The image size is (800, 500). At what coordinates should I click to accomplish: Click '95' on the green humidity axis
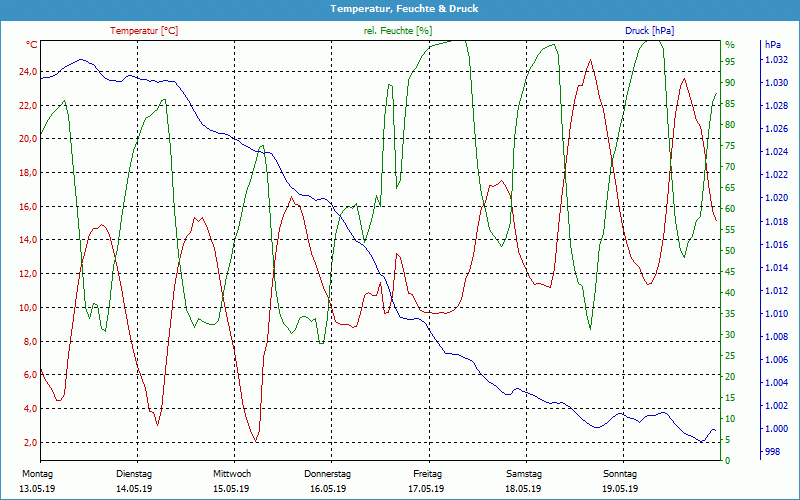point(730,62)
